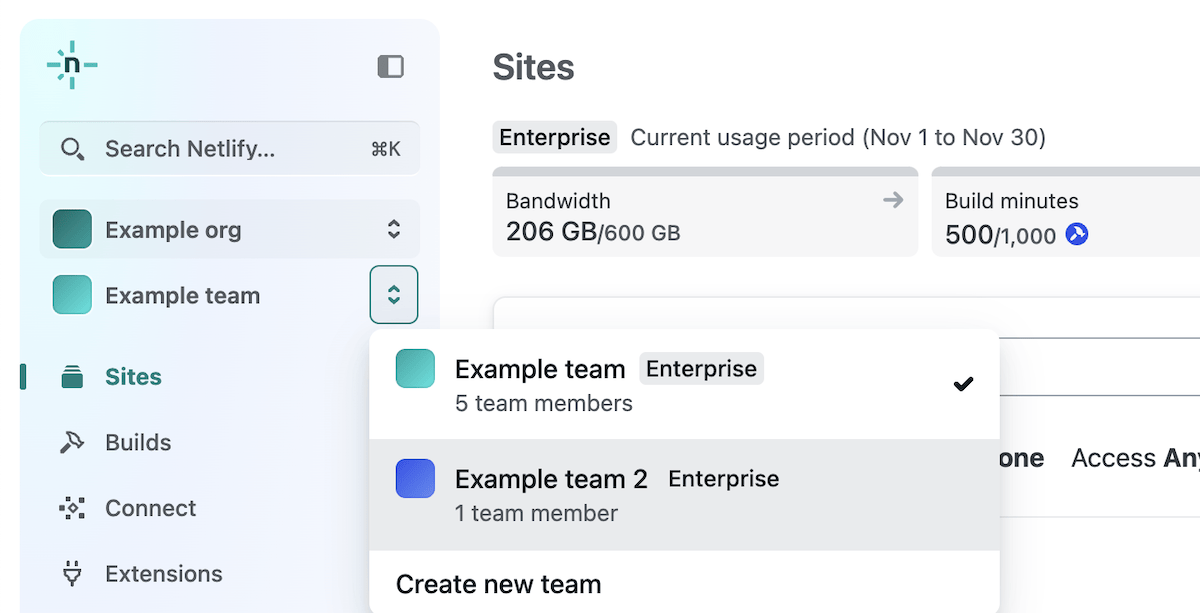This screenshot has width=1200, height=613.
Task: Open Sites in the sidebar
Action: pos(133,377)
